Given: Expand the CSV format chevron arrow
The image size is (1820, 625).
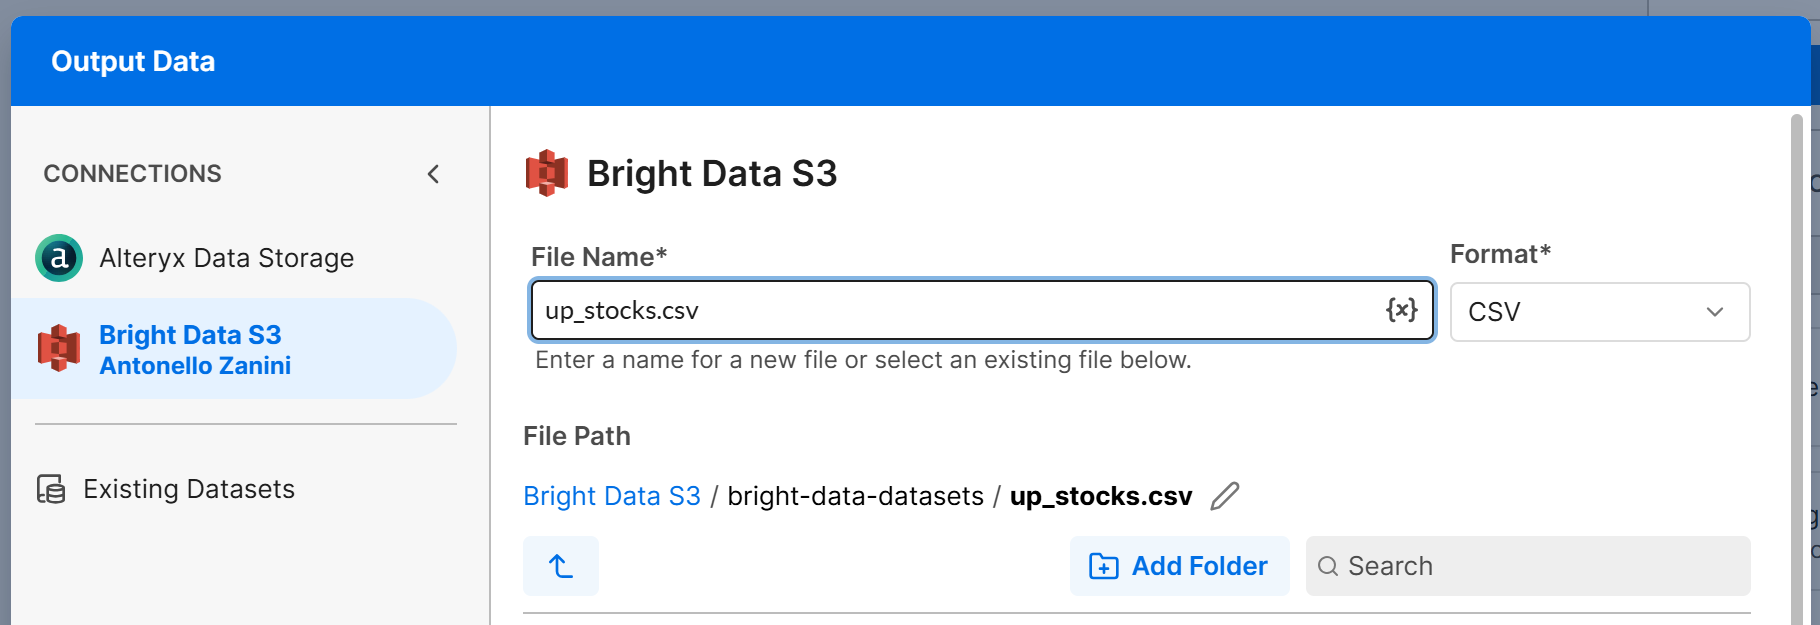Looking at the screenshot, I should (1715, 312).
